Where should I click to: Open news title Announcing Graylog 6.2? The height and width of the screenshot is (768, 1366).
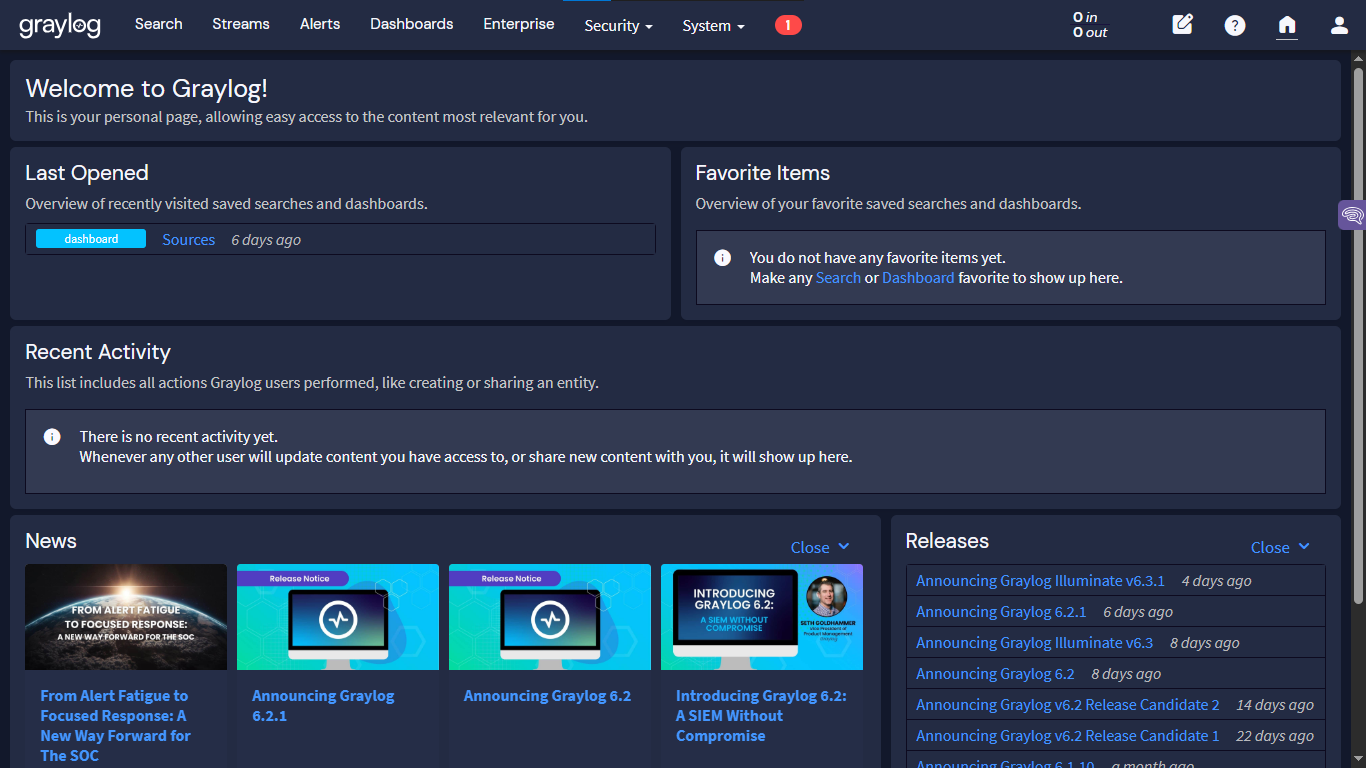[x=547, y=696]
